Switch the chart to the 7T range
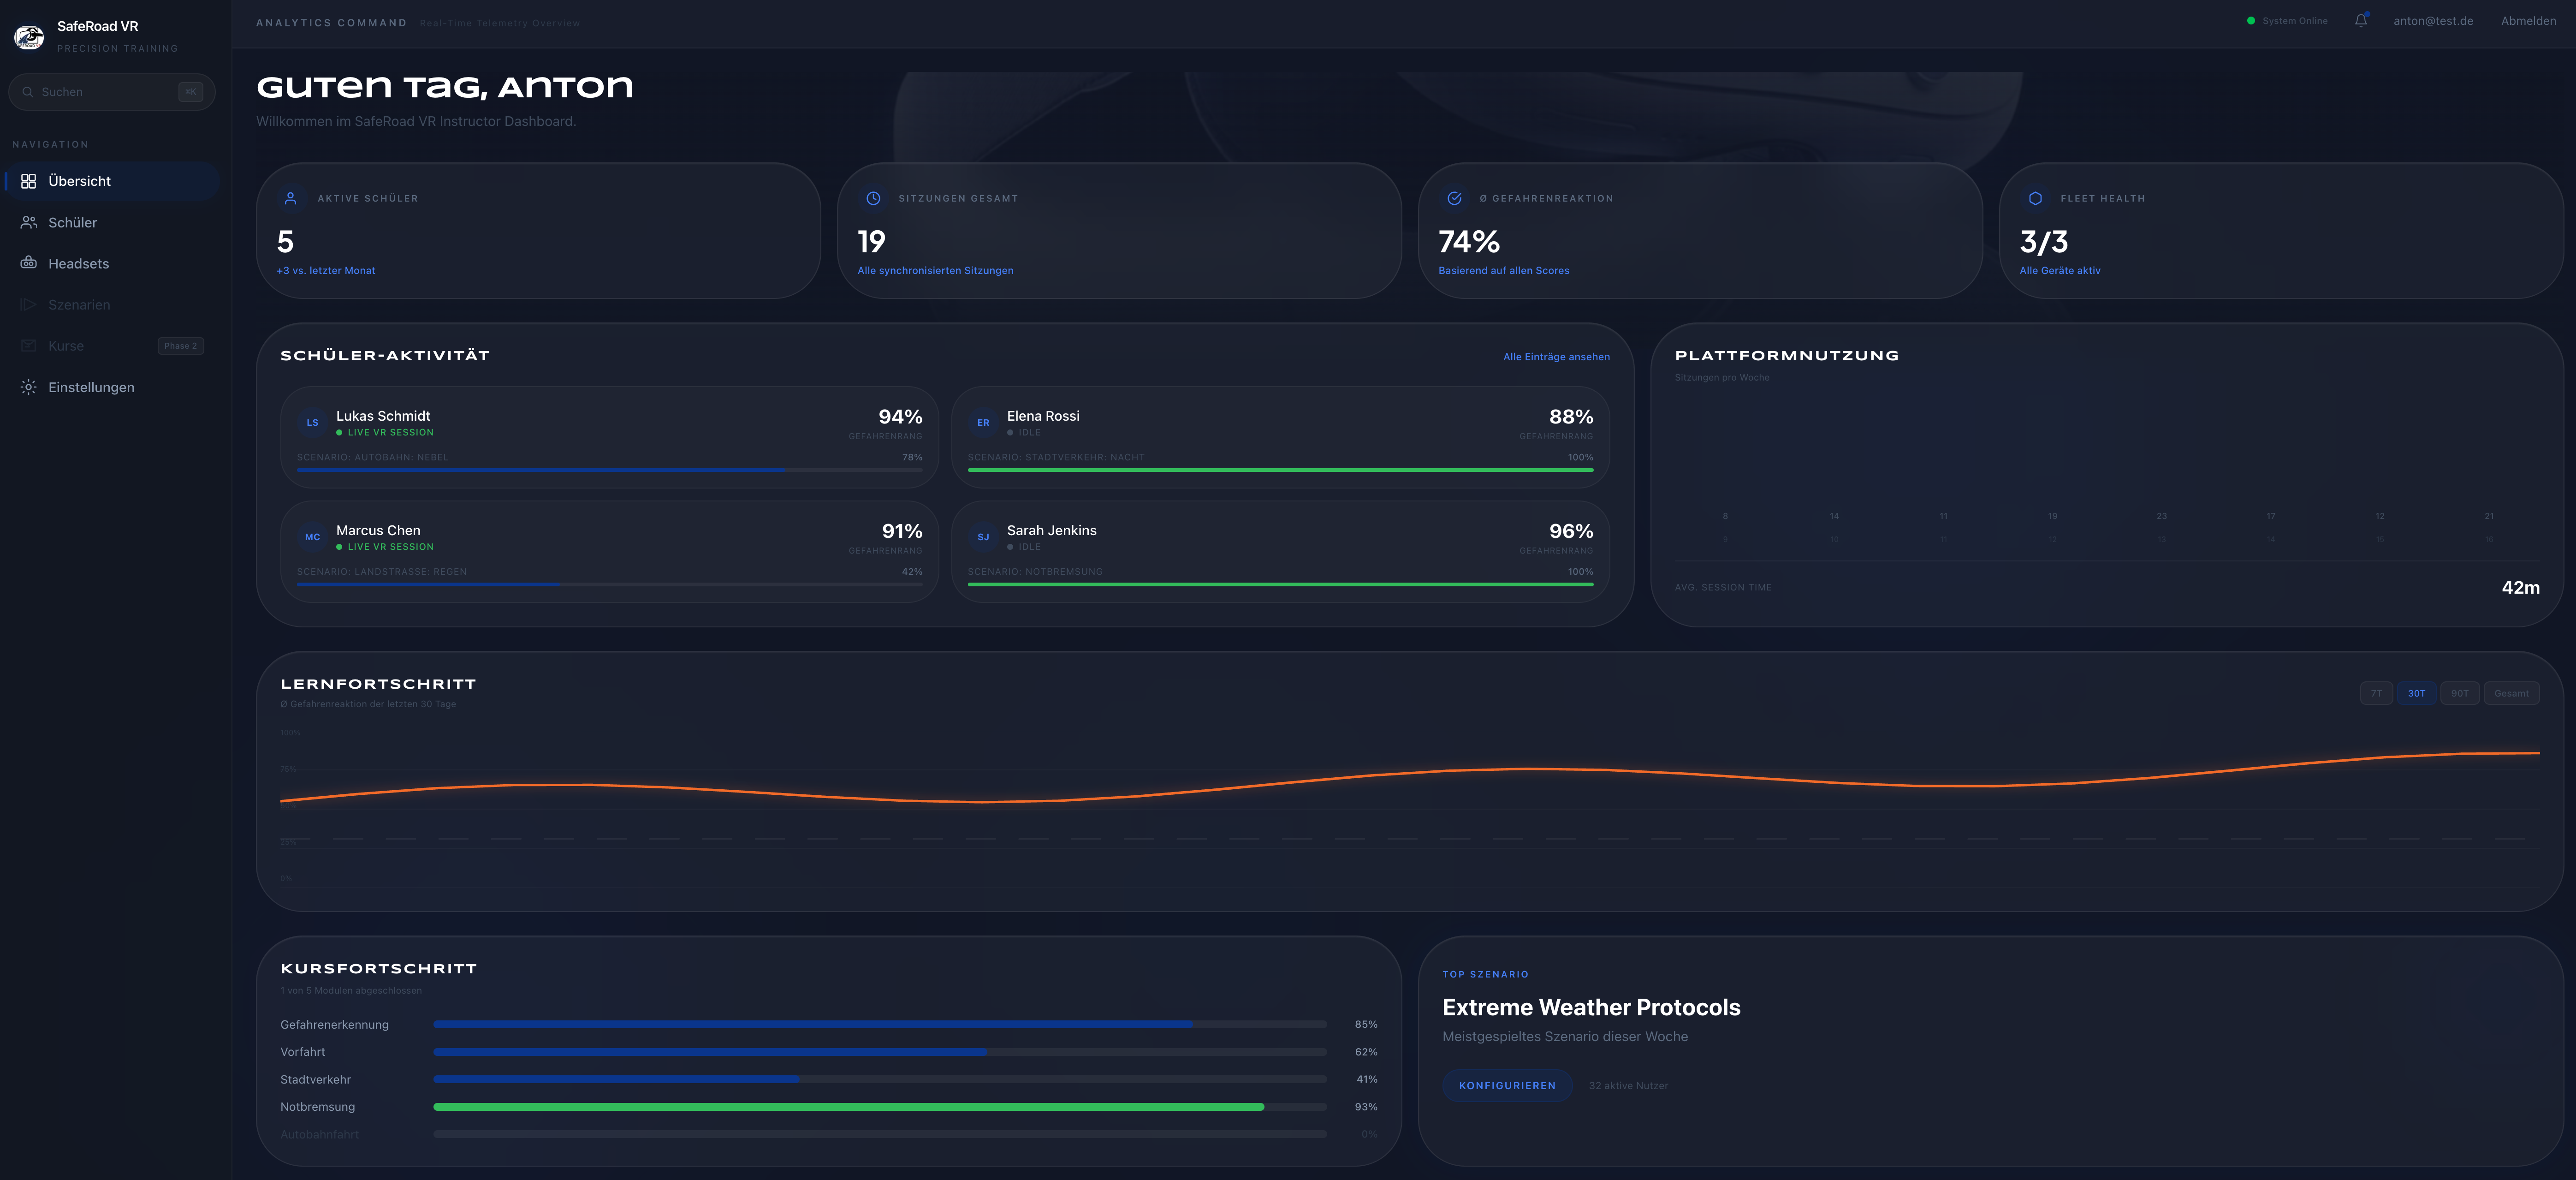Screen dimensions: 2576x1180 pyautogui.click(x=2376, y=693)
